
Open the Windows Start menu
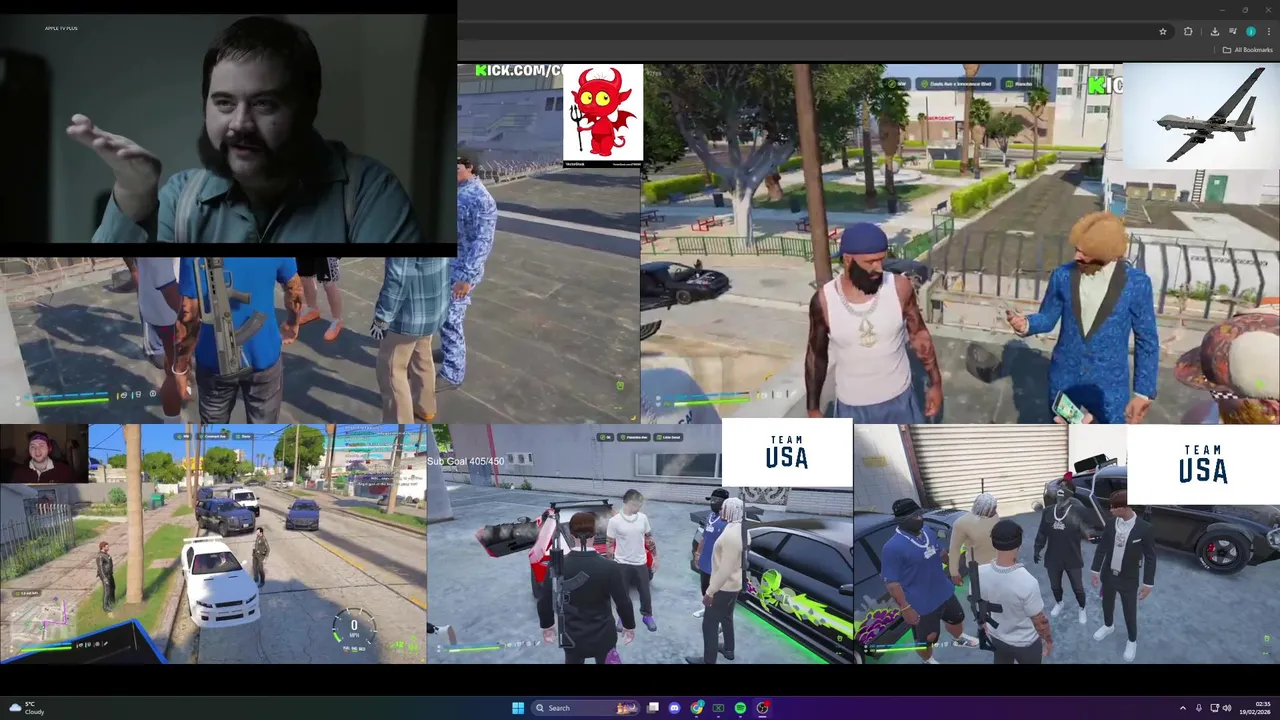pos(518,708)
